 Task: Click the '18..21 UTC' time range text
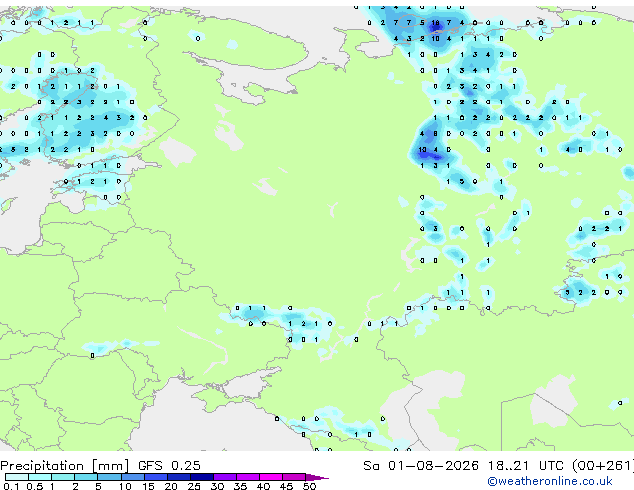[x=525, y=466]
